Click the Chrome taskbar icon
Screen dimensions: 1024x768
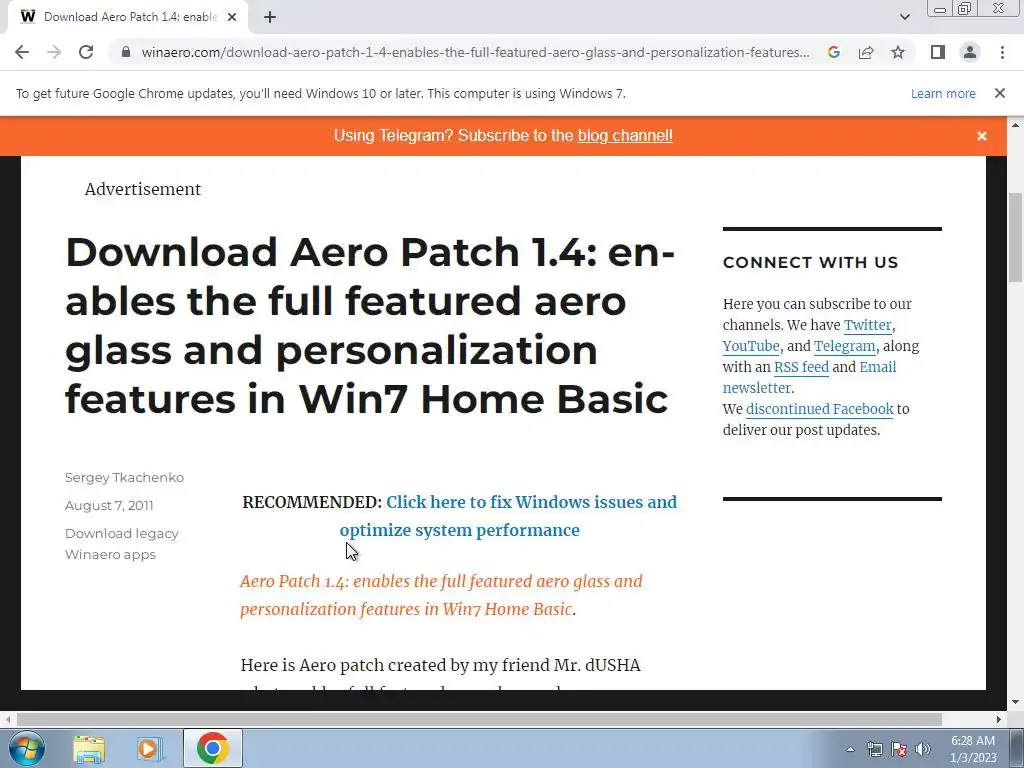click(213, 748)
